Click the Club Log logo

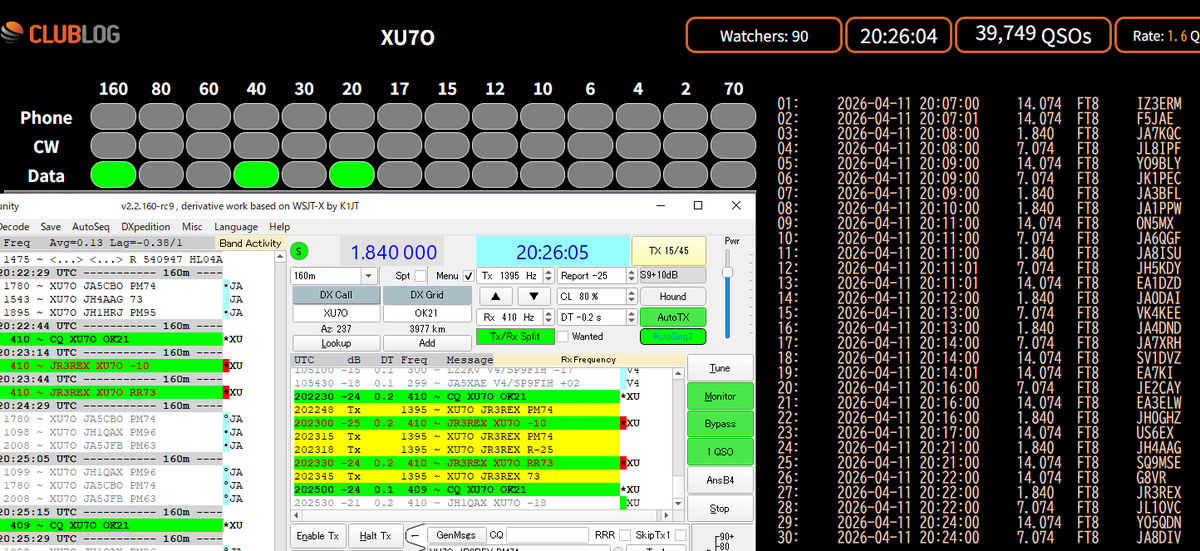point(60,35)
